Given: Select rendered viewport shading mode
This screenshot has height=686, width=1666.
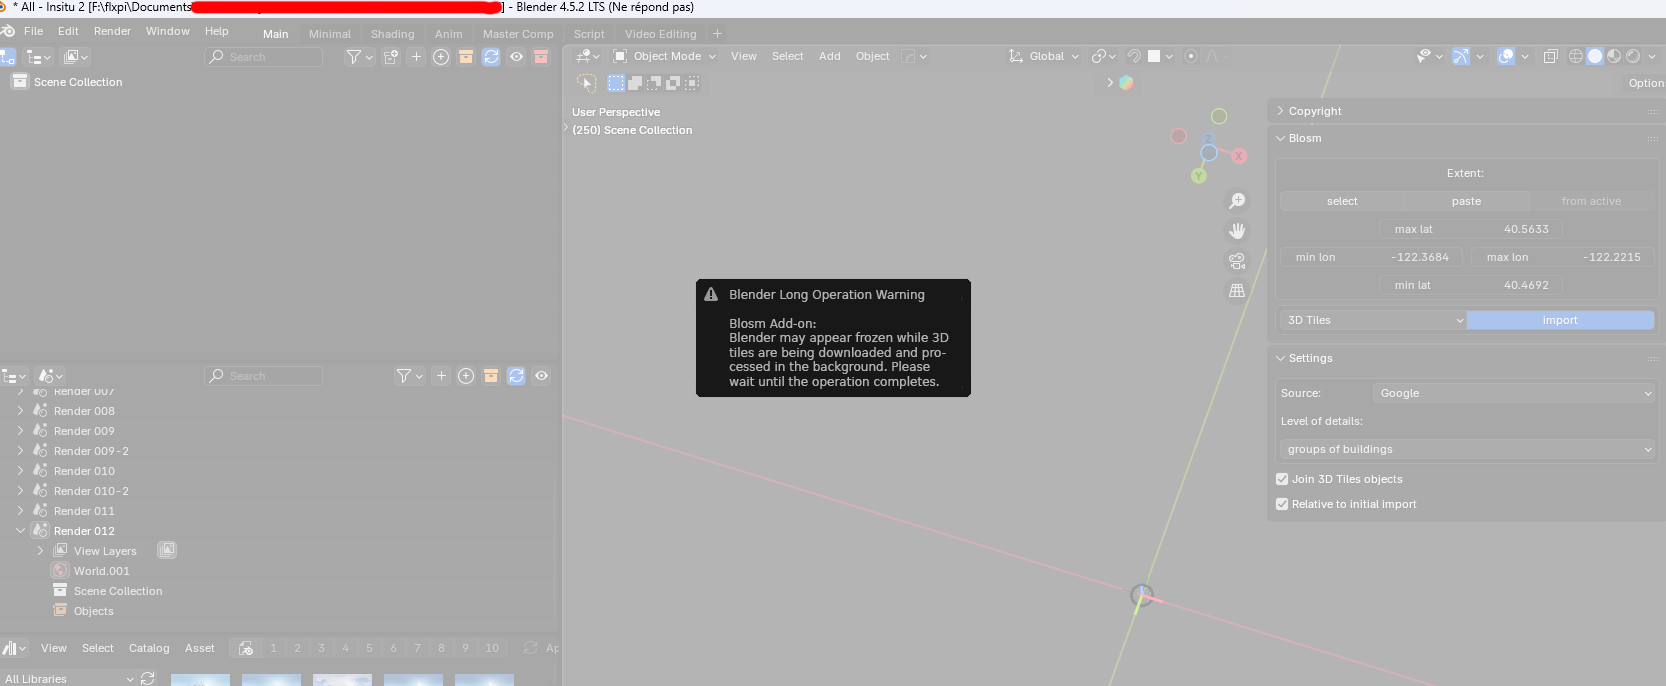Looking at the screenshot, I should point(1633,56).
